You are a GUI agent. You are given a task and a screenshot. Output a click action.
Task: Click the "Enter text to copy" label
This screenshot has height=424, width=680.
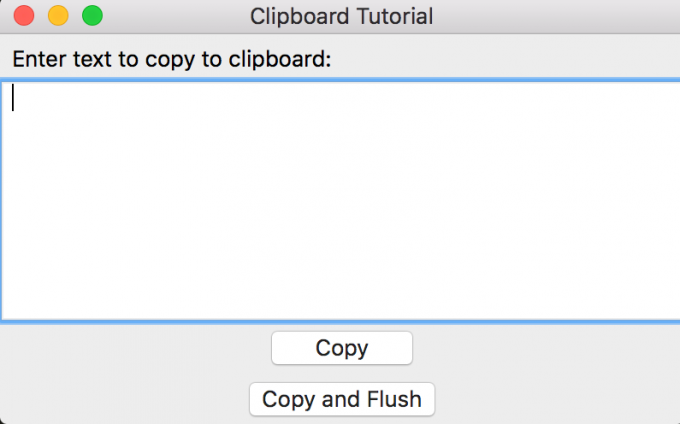pos(171,59)
